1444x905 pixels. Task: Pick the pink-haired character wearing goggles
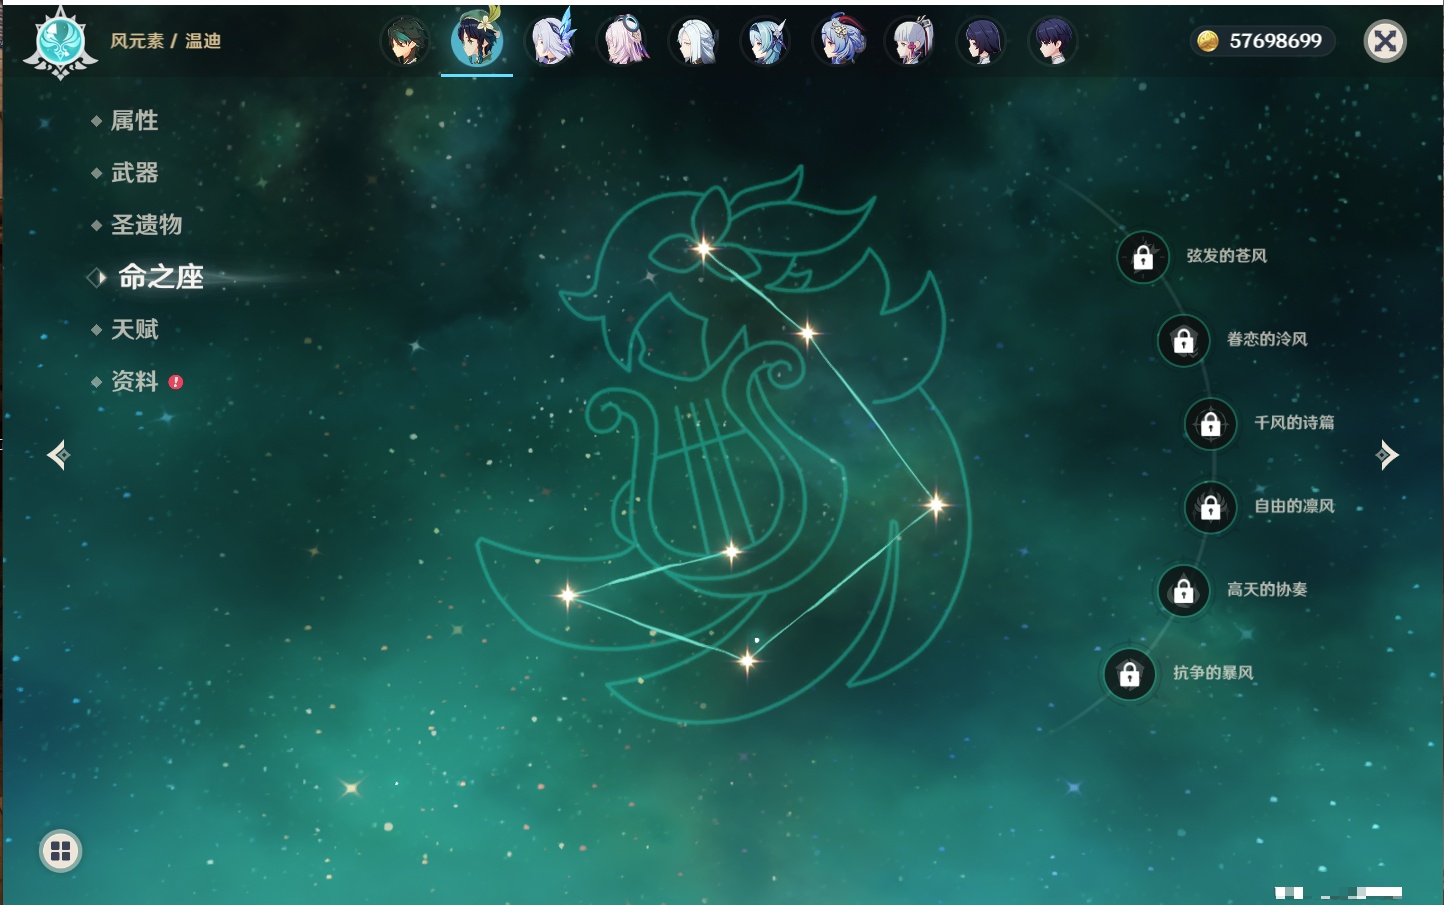[x=623, y=42]
